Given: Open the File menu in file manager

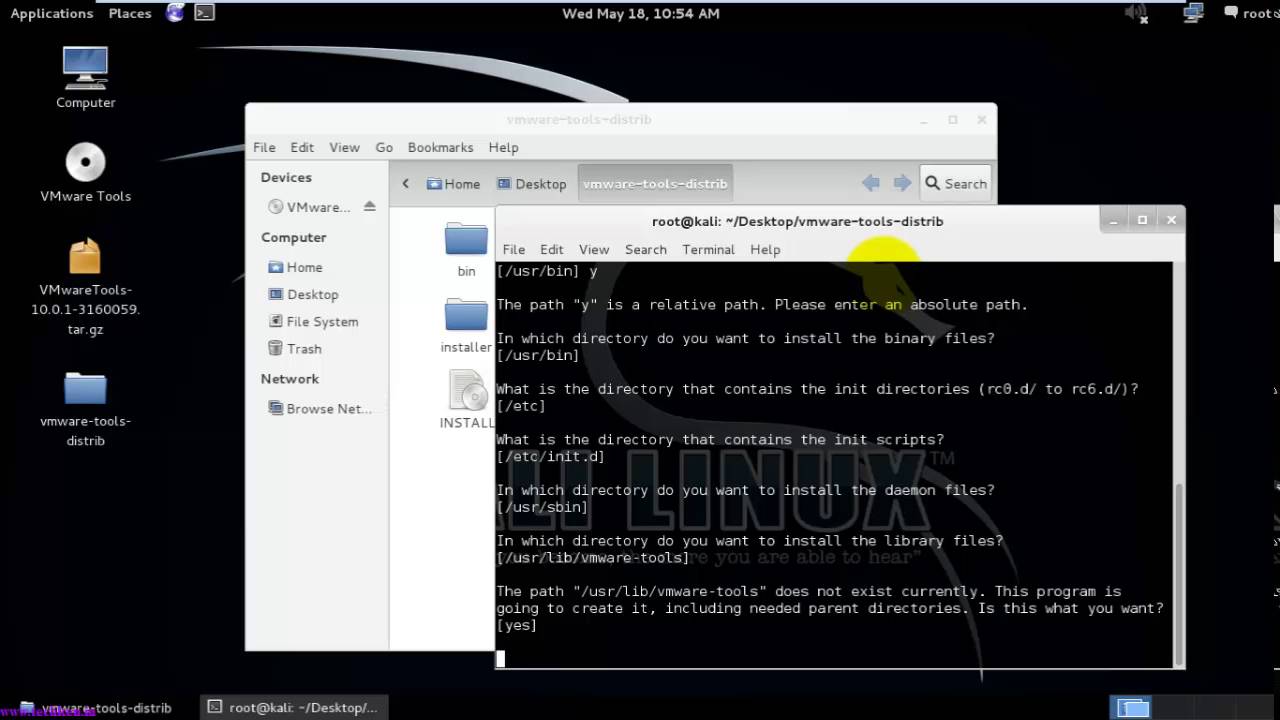Looking at the screenshot, I should (264, 147).
